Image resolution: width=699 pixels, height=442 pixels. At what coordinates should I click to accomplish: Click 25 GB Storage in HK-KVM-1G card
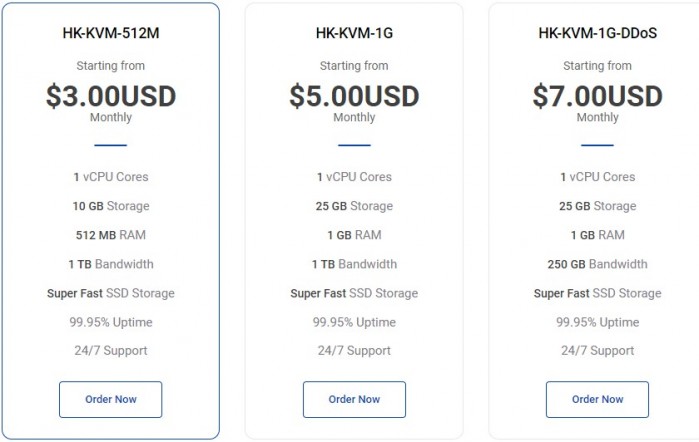(x=354, y=206)
